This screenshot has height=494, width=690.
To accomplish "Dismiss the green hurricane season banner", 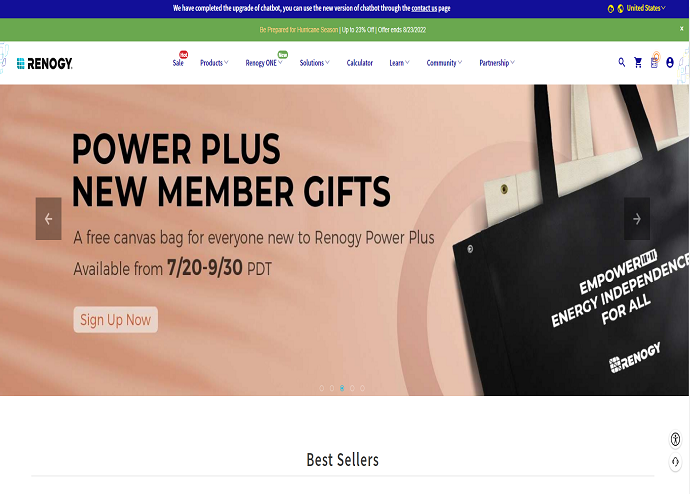I will (681, 28).
